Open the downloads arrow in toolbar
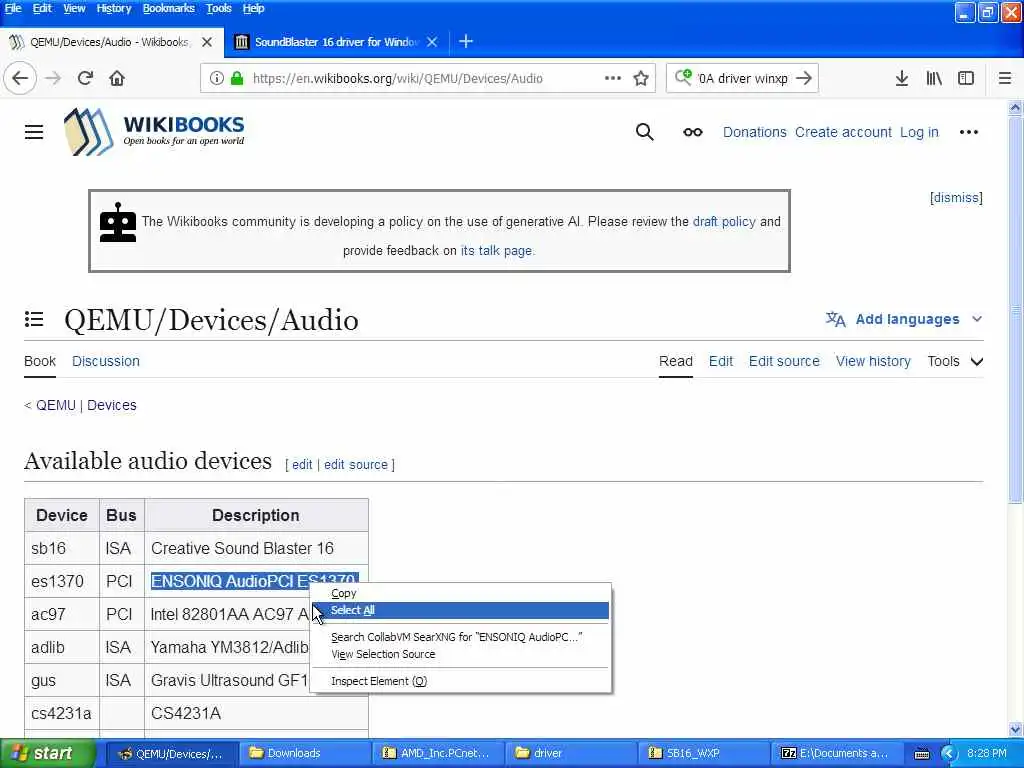This screenshot has height=768, width=1024. (x=901, y=78)
